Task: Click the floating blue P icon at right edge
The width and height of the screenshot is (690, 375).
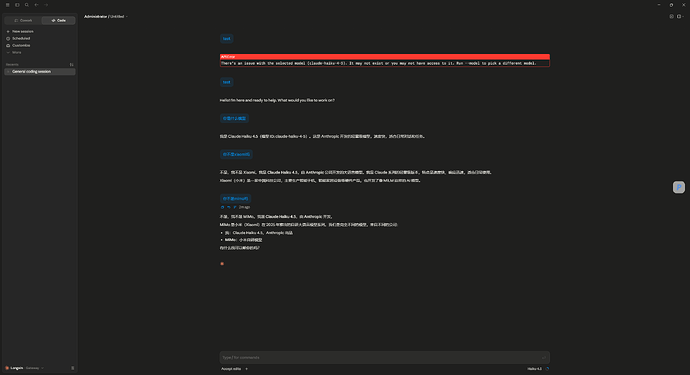Action: pyautogui.click(x=679, y=187)
